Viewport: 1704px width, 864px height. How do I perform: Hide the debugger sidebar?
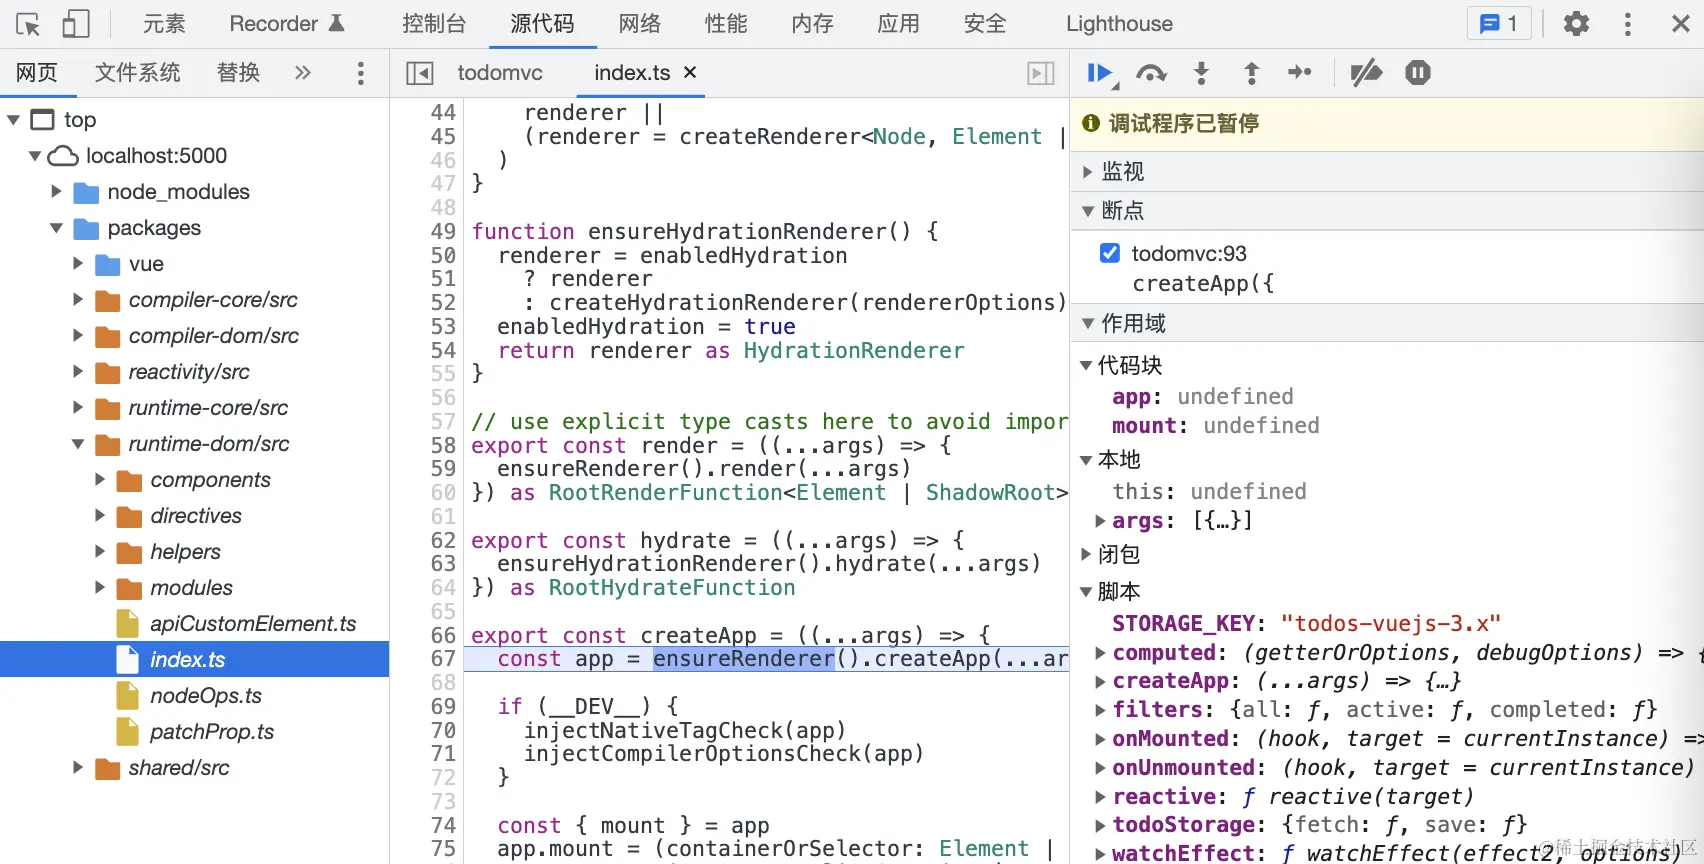pyautogui.click(x=1041, y=73)
